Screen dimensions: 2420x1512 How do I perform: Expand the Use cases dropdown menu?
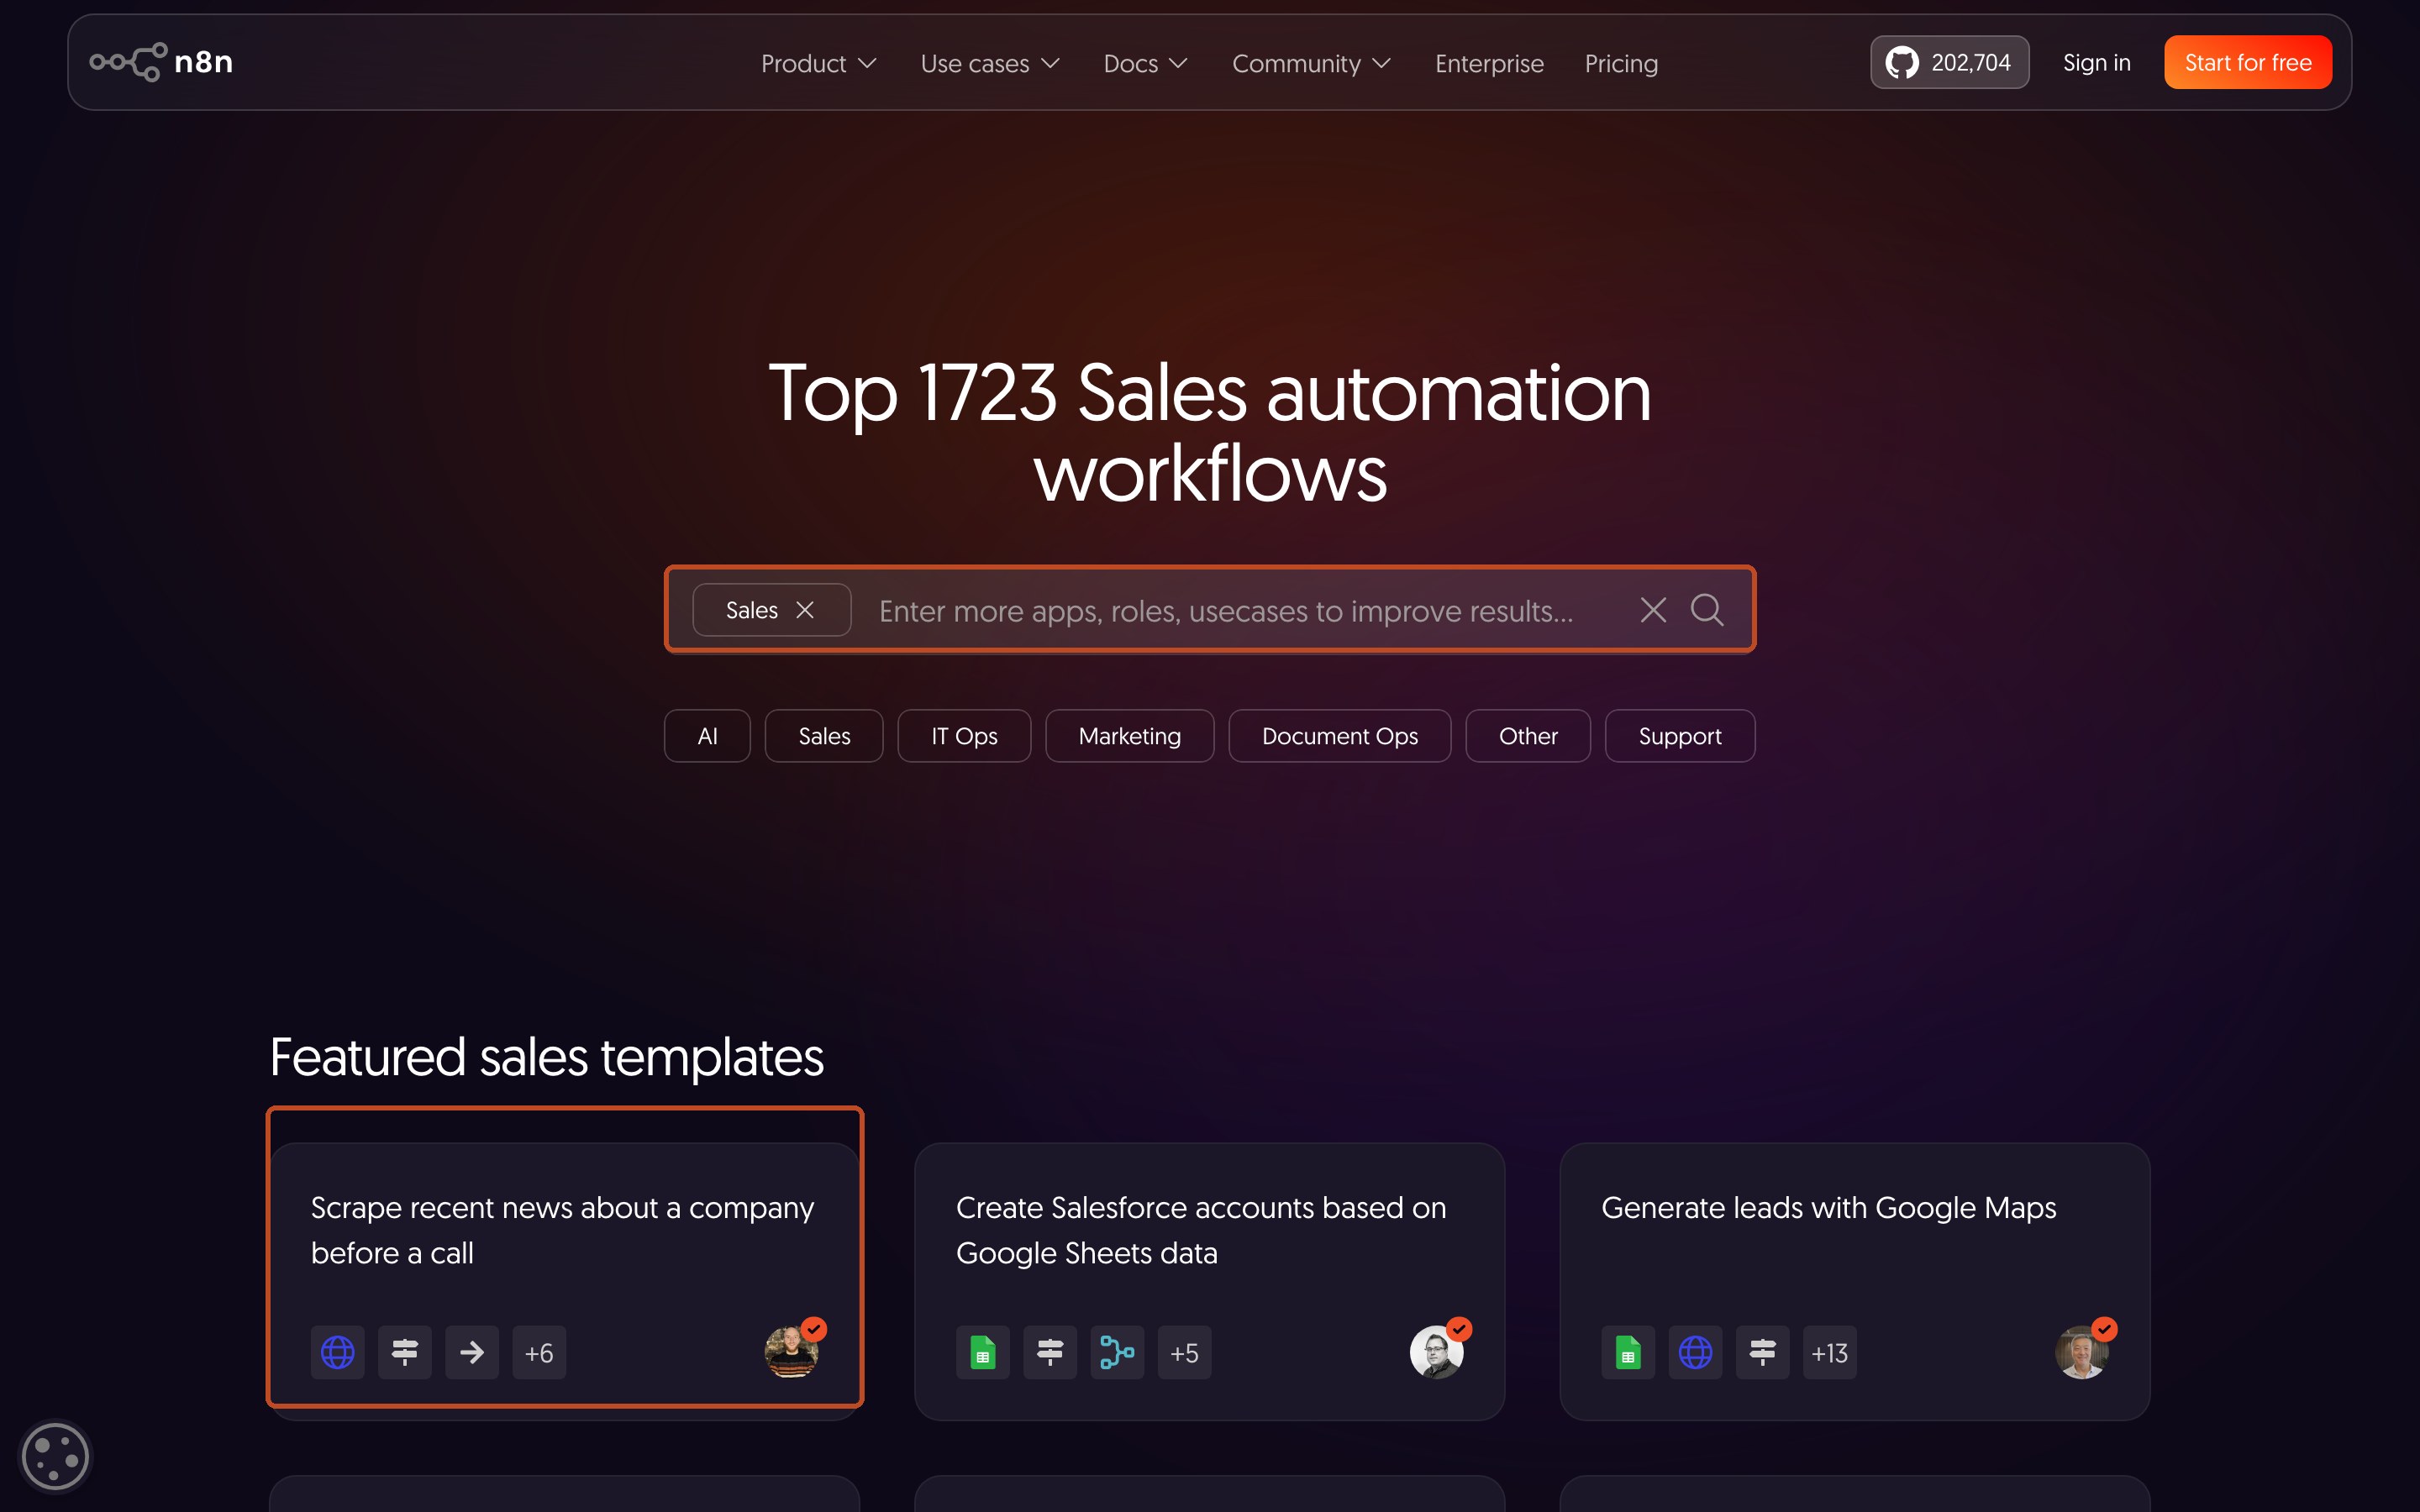pos(990,63)
